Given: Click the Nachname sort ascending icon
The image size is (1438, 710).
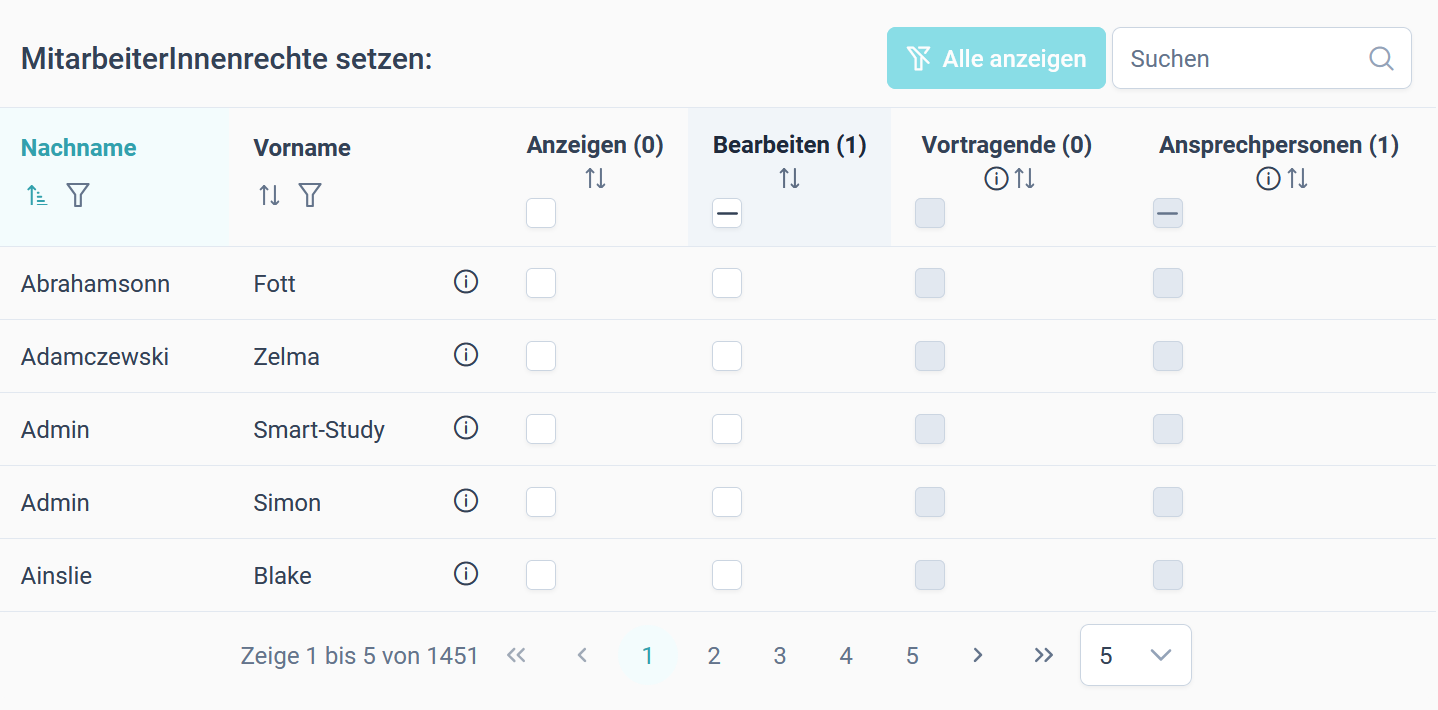Looking at the screenshot, I should tap(37, 195).
